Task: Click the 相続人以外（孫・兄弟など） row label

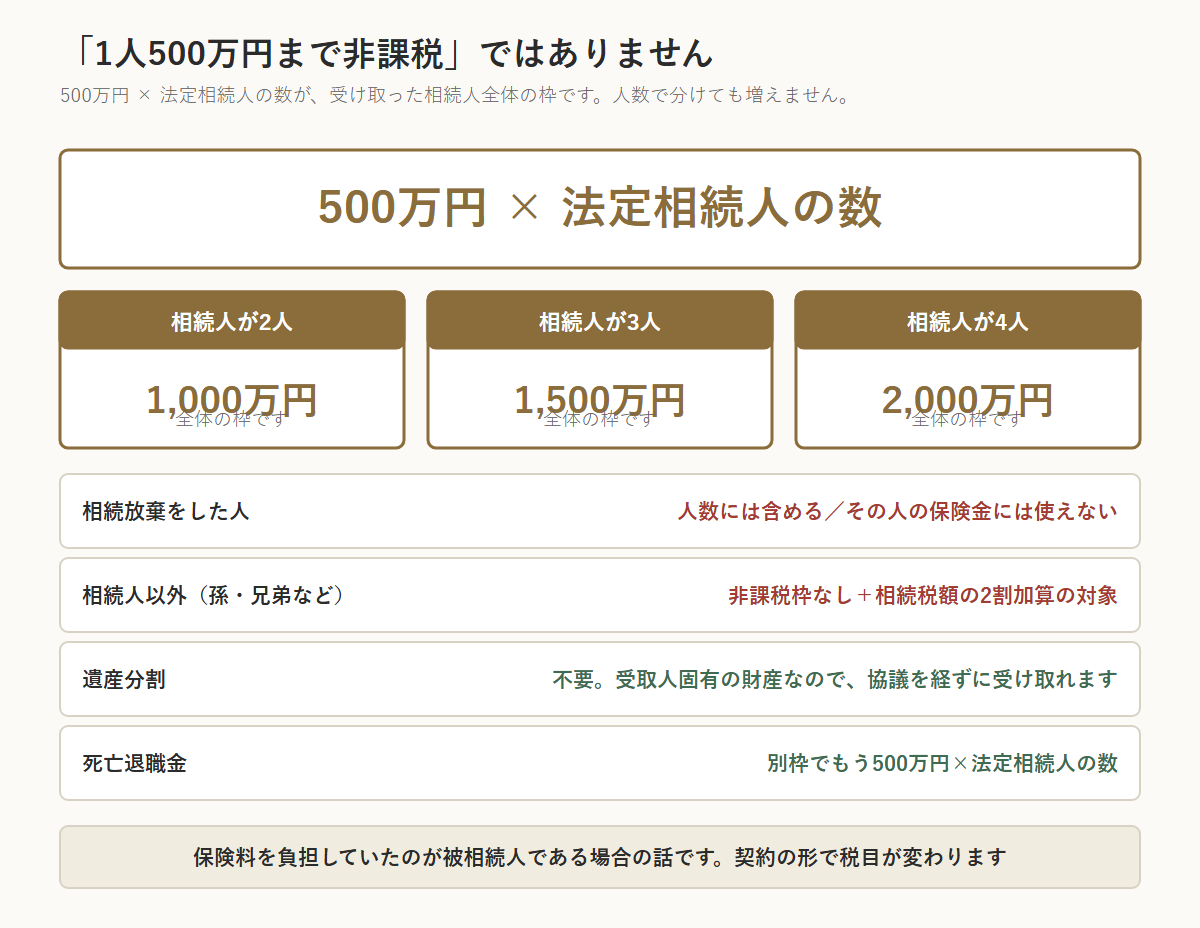Action: [x=213, y=595]
